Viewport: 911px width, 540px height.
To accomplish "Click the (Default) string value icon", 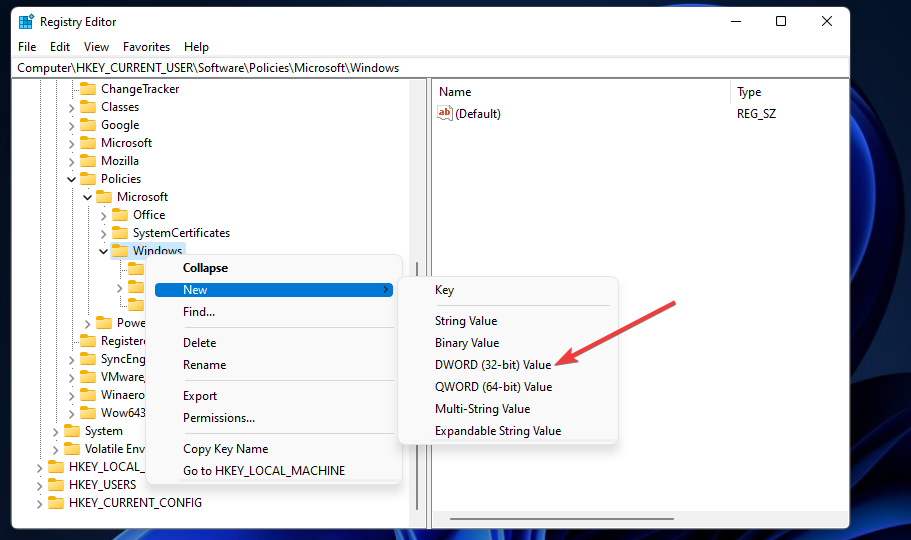I will coord(446,114).
